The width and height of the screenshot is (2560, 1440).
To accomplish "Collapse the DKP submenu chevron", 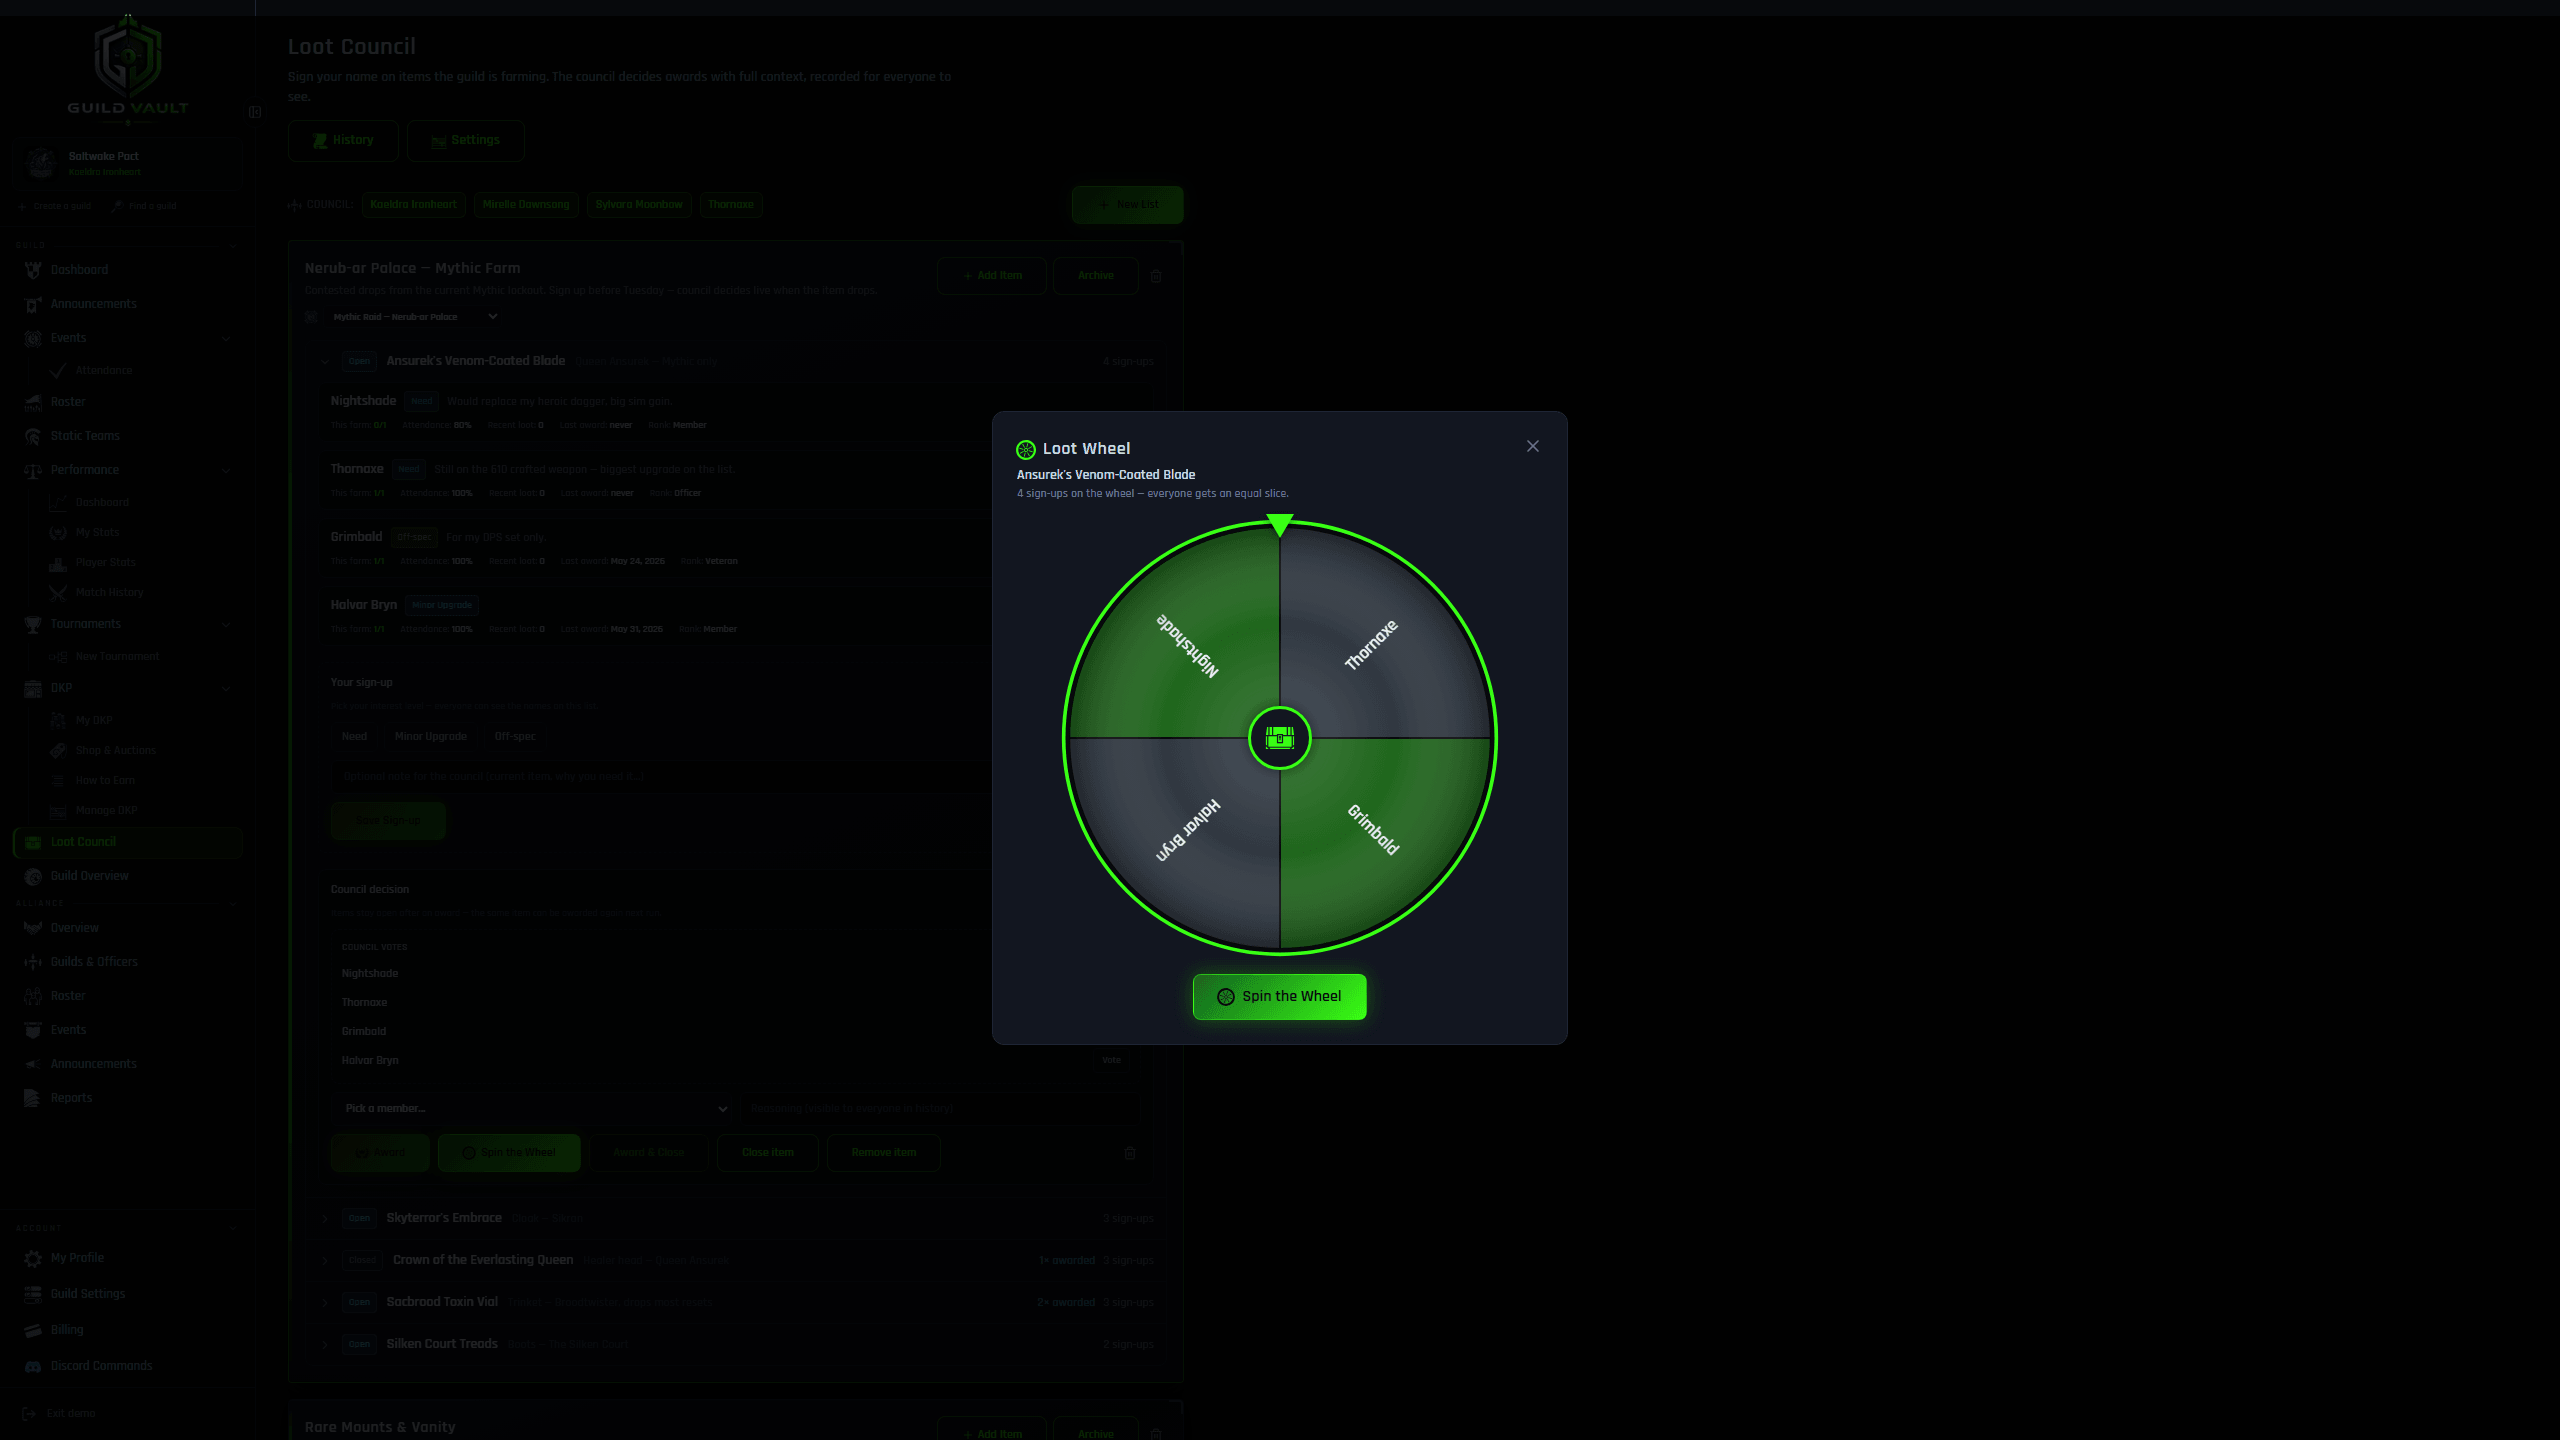I will pyautogui.click(x=226, y=688).
